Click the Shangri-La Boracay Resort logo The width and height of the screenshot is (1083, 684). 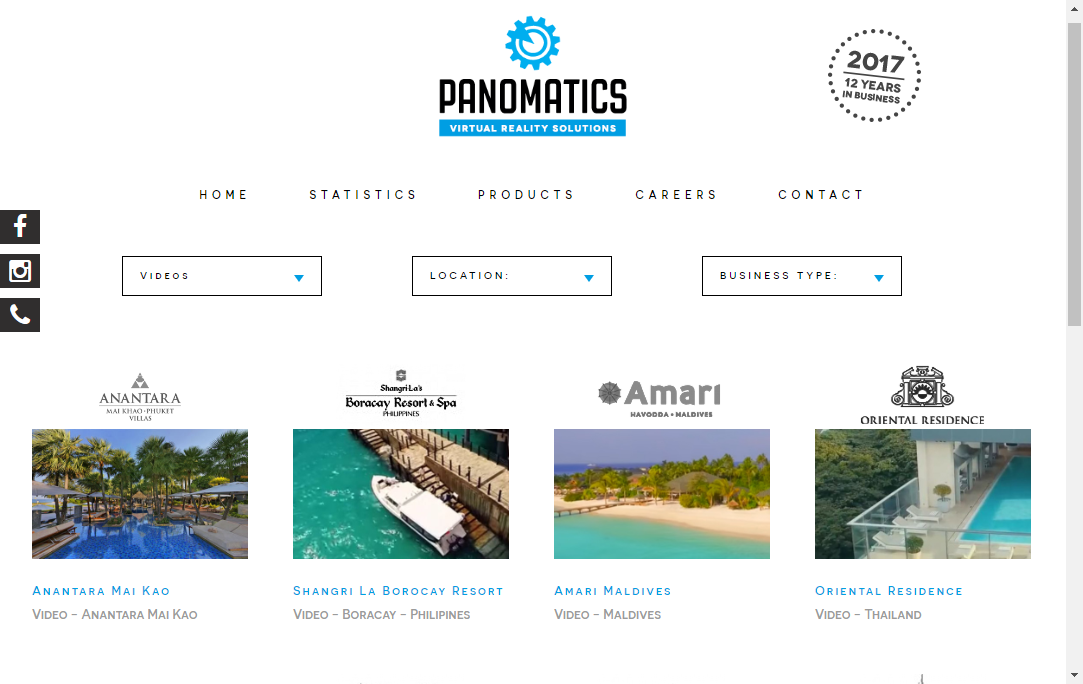401,393
